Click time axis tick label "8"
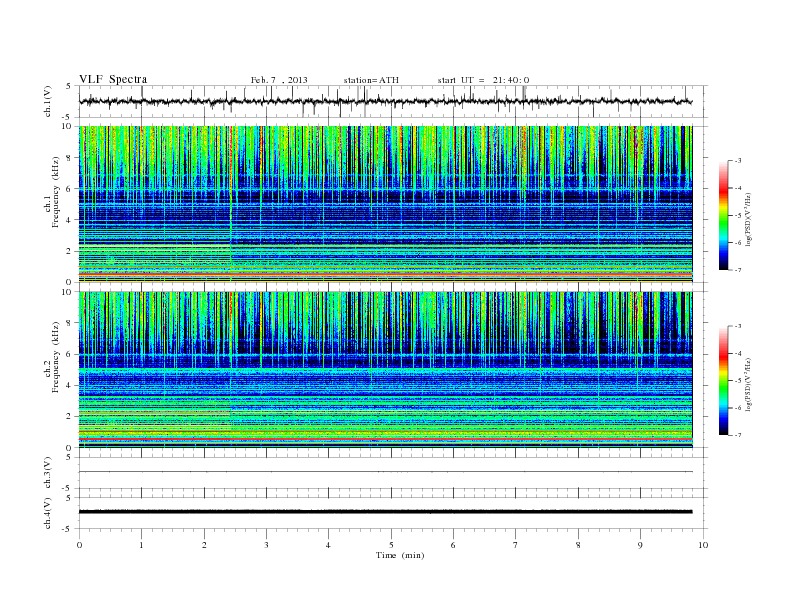The image size is (792, 612). tap(578, 545)
